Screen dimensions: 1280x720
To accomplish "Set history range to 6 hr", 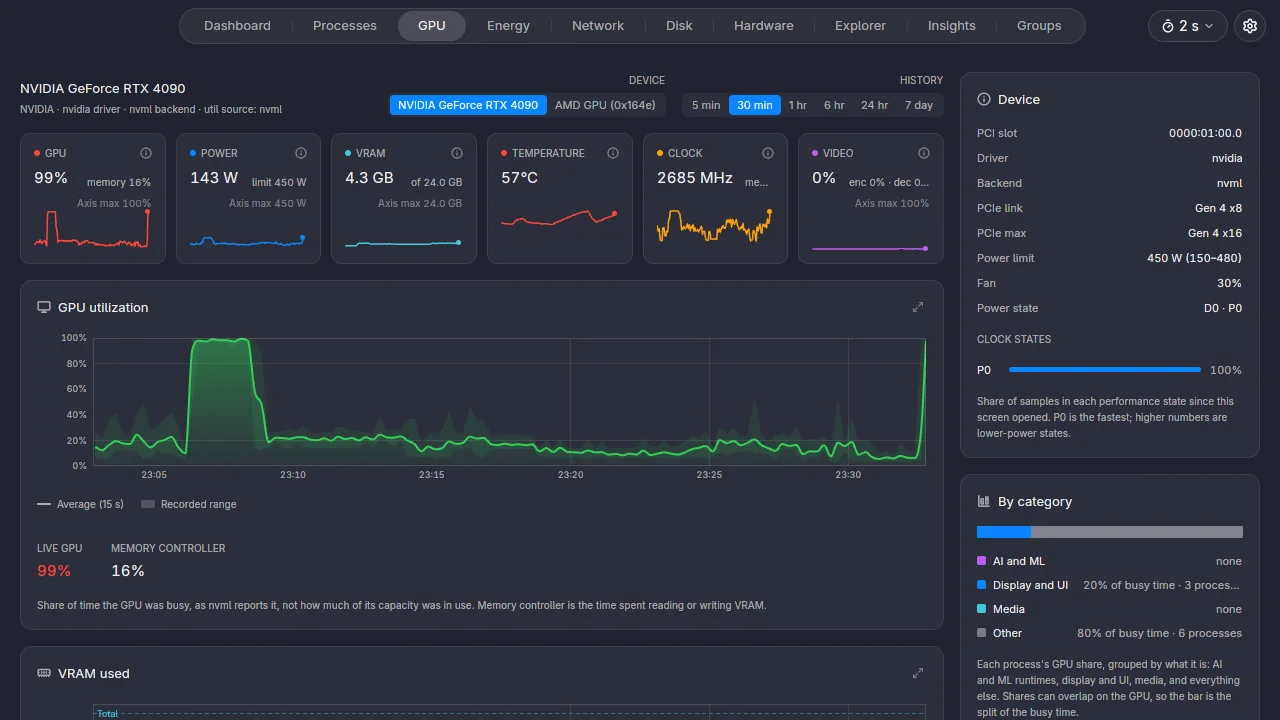I will point(834,105).
